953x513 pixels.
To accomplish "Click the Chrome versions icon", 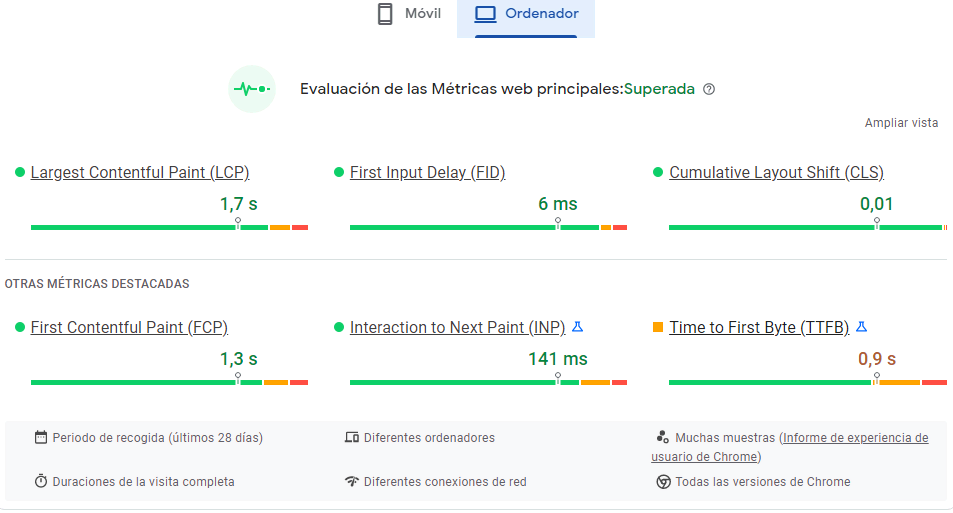I will pos(662,481).
